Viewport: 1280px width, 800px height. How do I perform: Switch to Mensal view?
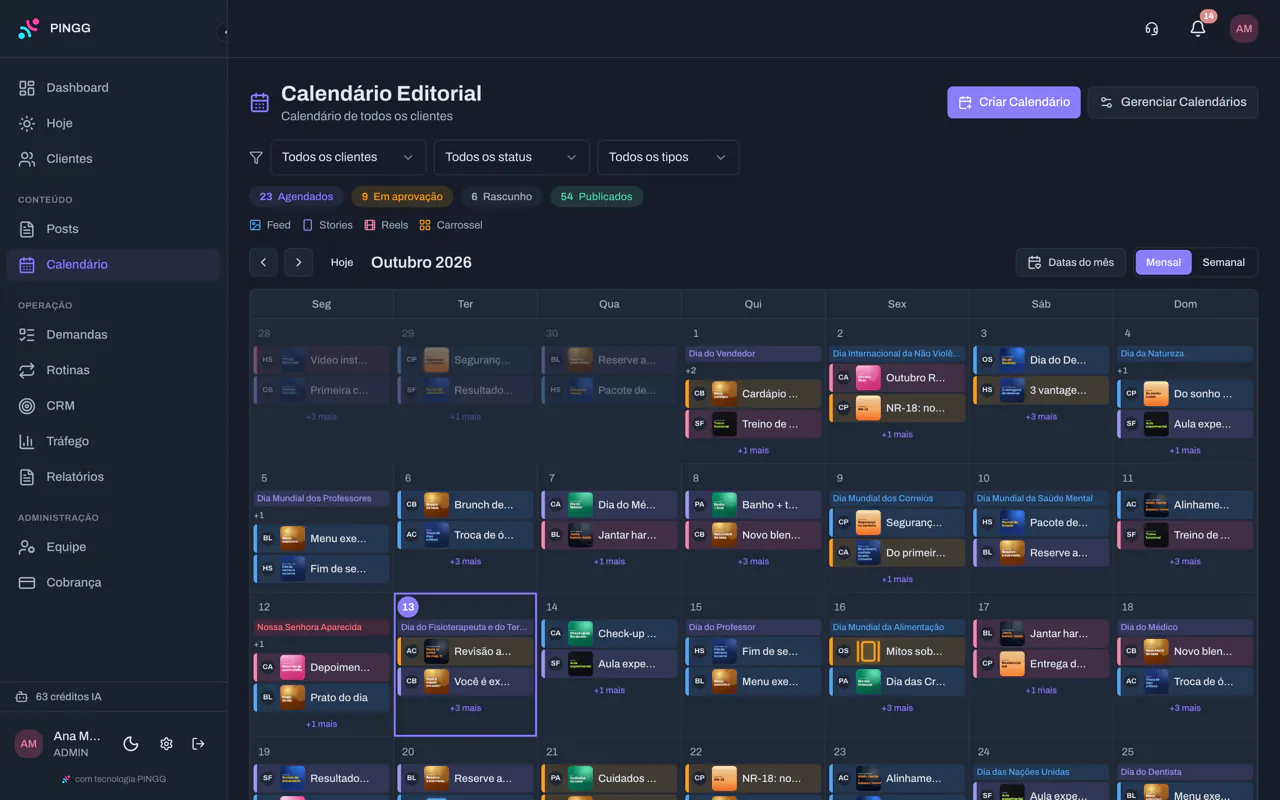tap(1163, 262)
